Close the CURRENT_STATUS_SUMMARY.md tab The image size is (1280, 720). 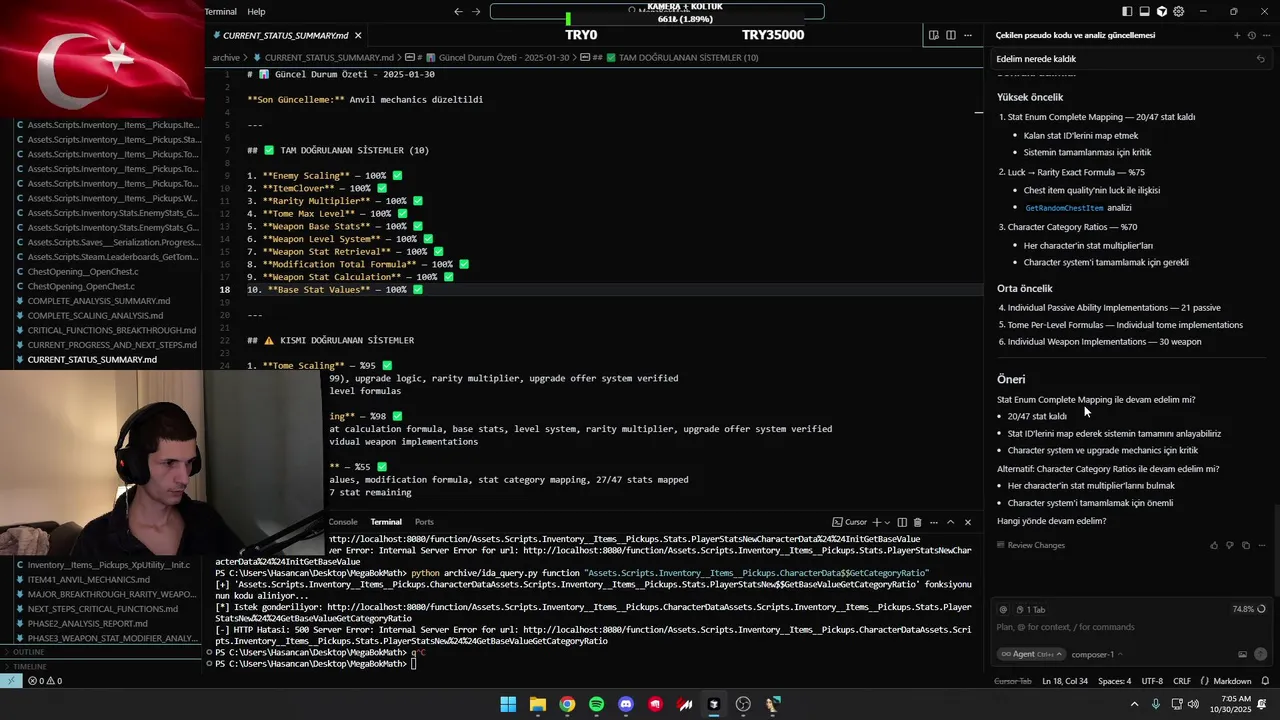tap(358, 35)
